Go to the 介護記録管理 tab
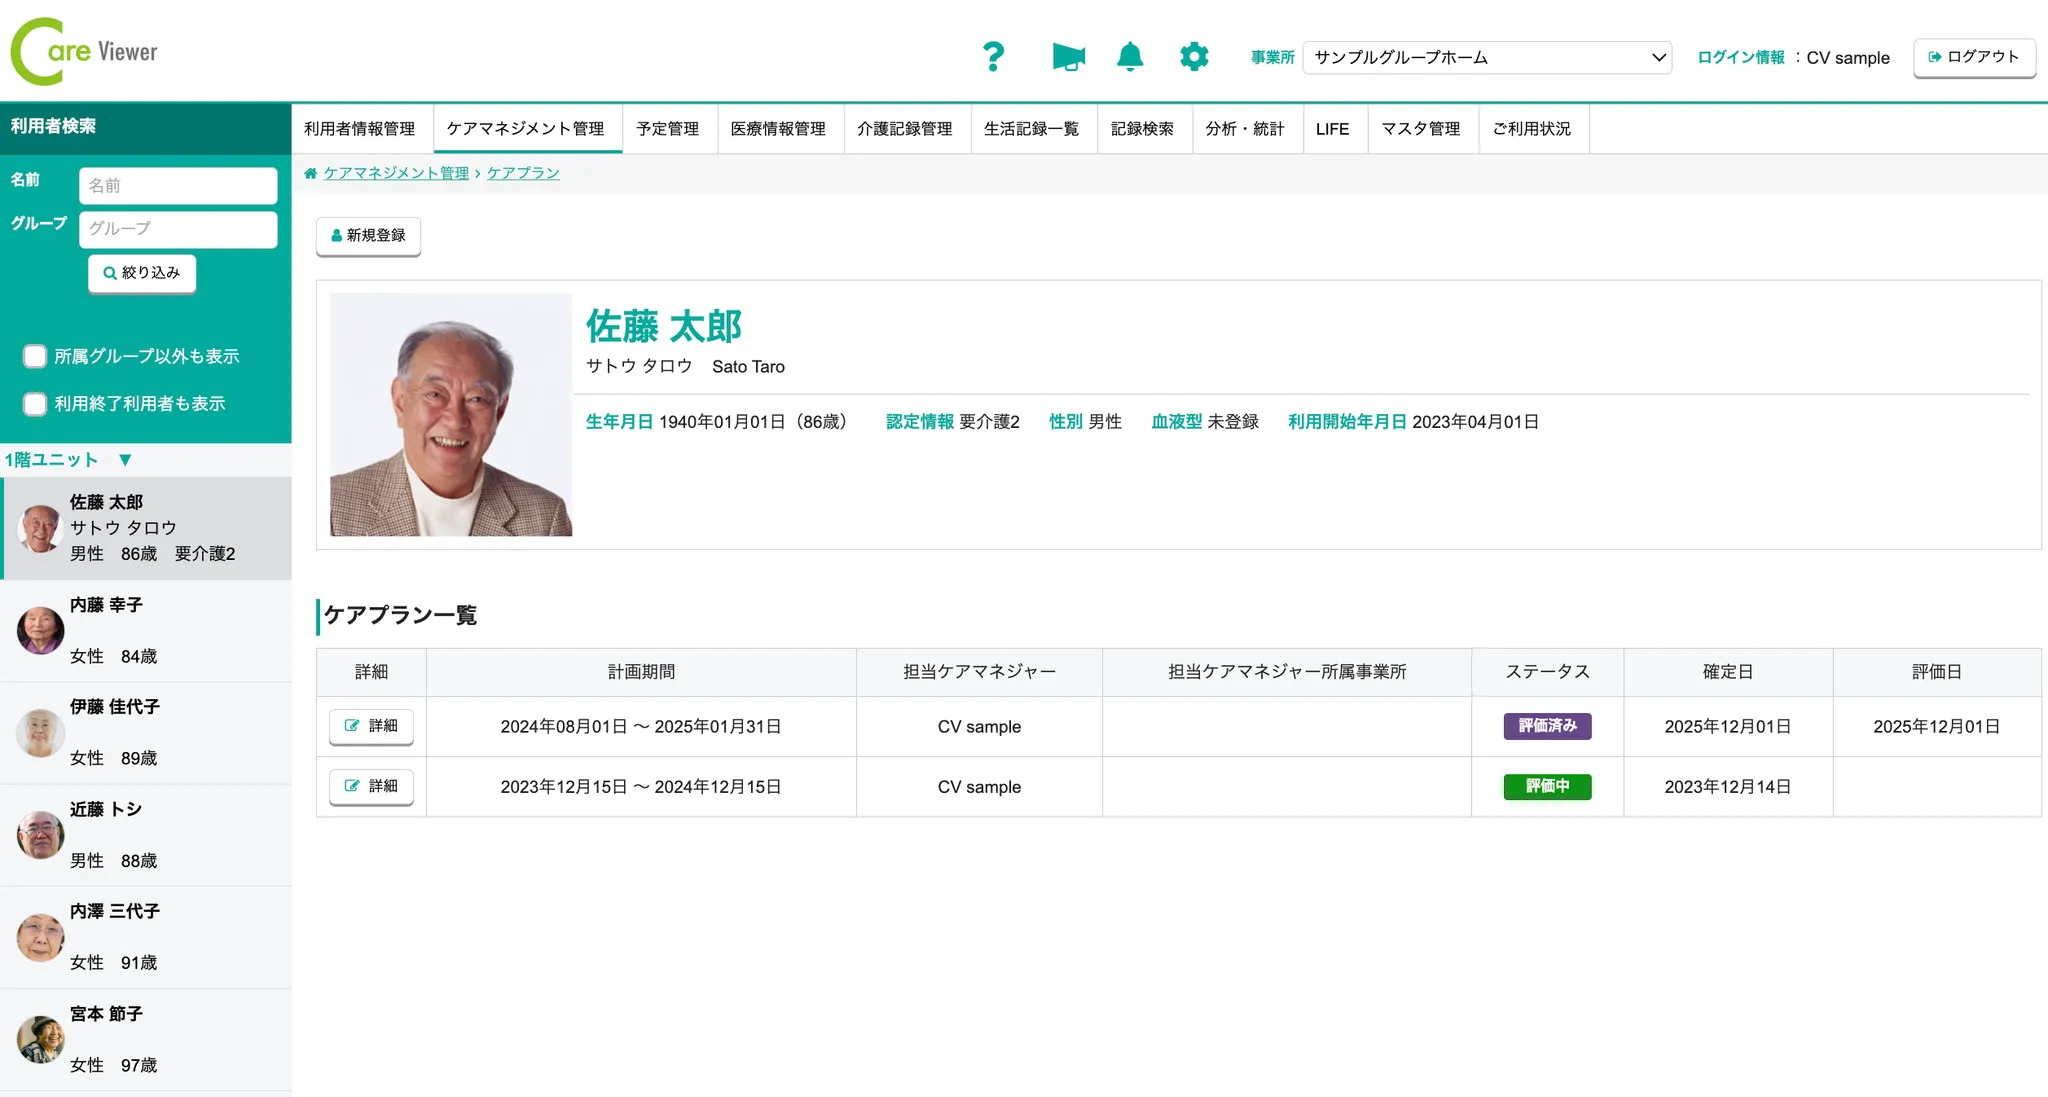Viewport: 2048px width, 1097px height. (905, 129)
